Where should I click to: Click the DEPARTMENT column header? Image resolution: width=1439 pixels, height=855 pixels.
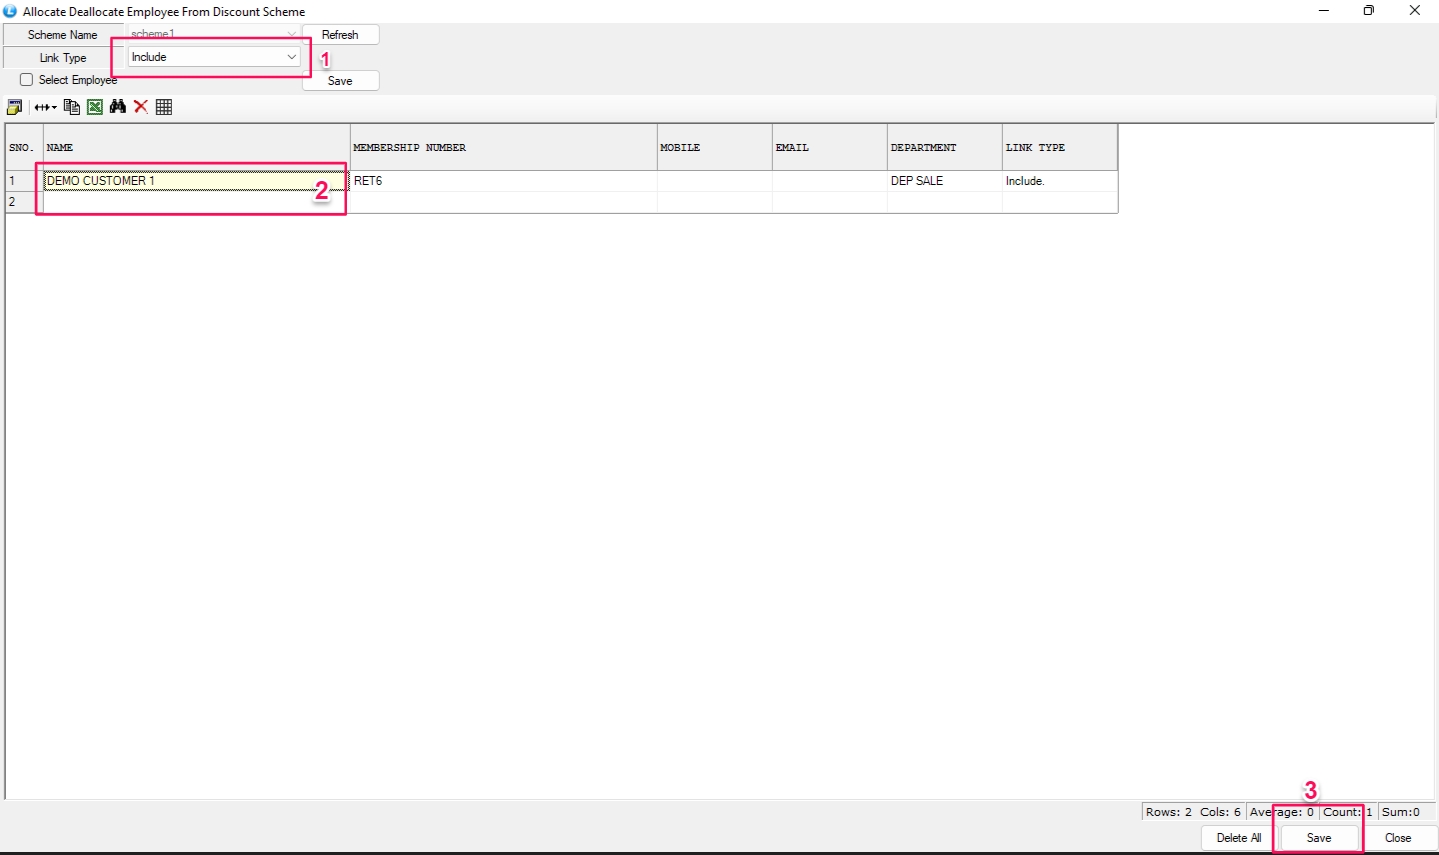pos(943,148)
